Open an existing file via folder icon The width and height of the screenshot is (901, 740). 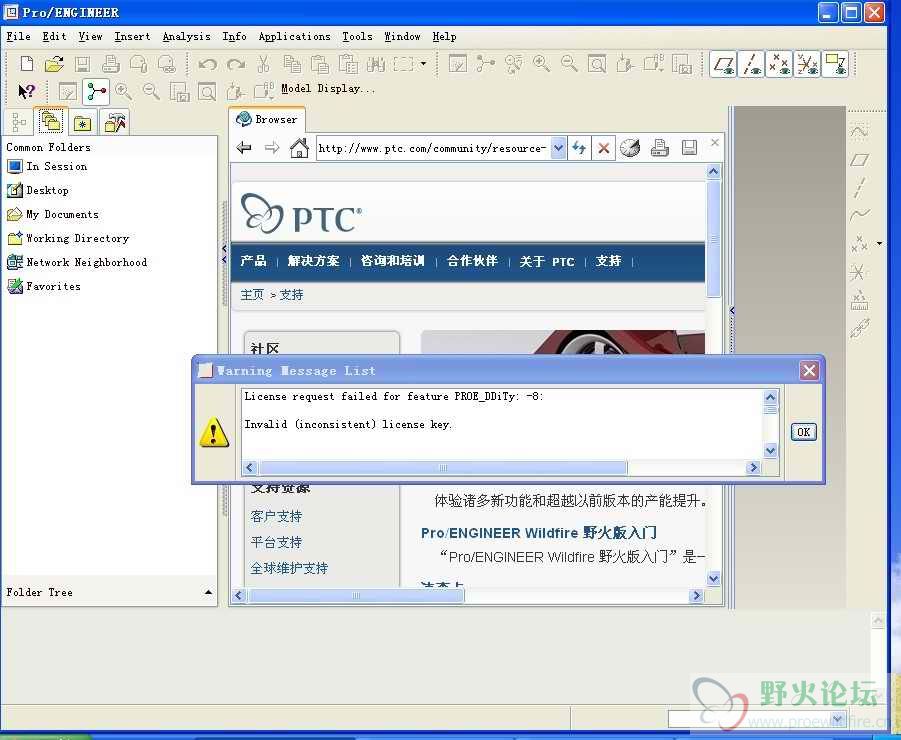54,64
